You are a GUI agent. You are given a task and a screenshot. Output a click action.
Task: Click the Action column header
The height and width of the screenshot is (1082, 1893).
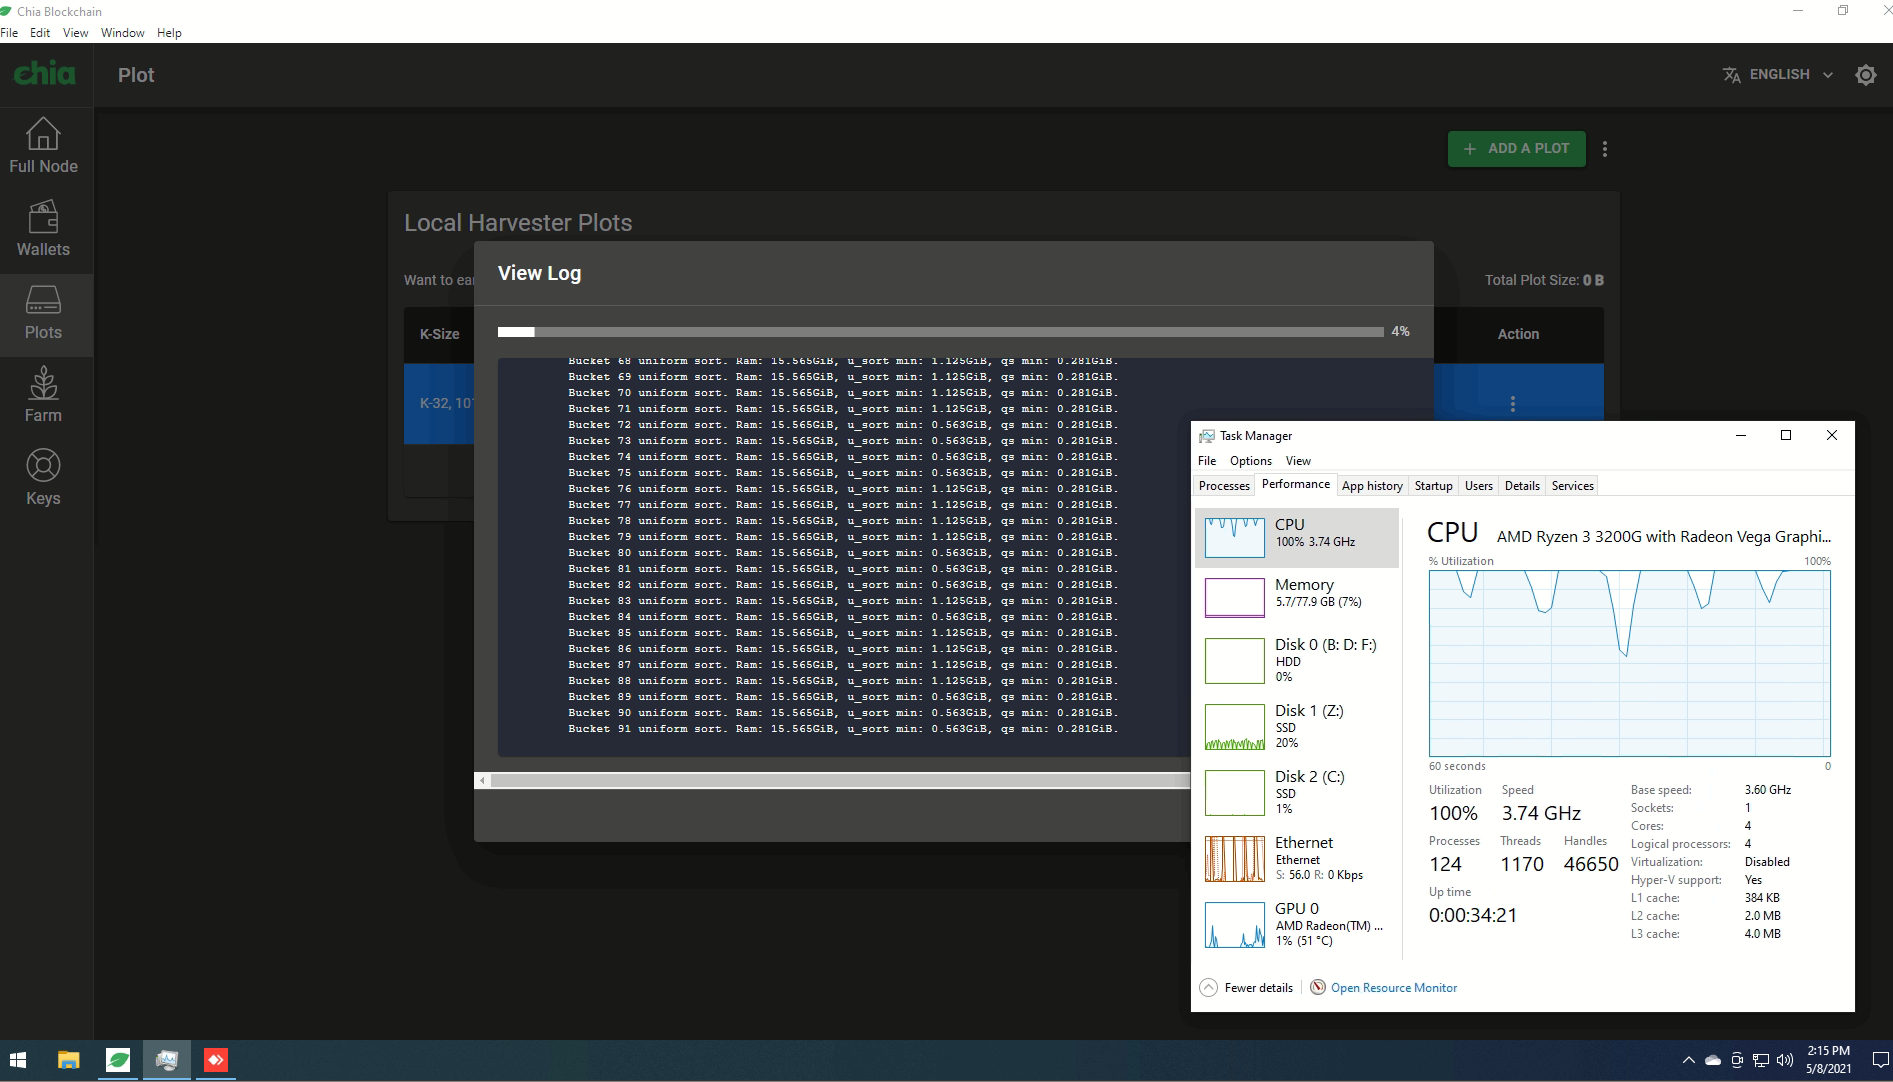click(1518, 334)
